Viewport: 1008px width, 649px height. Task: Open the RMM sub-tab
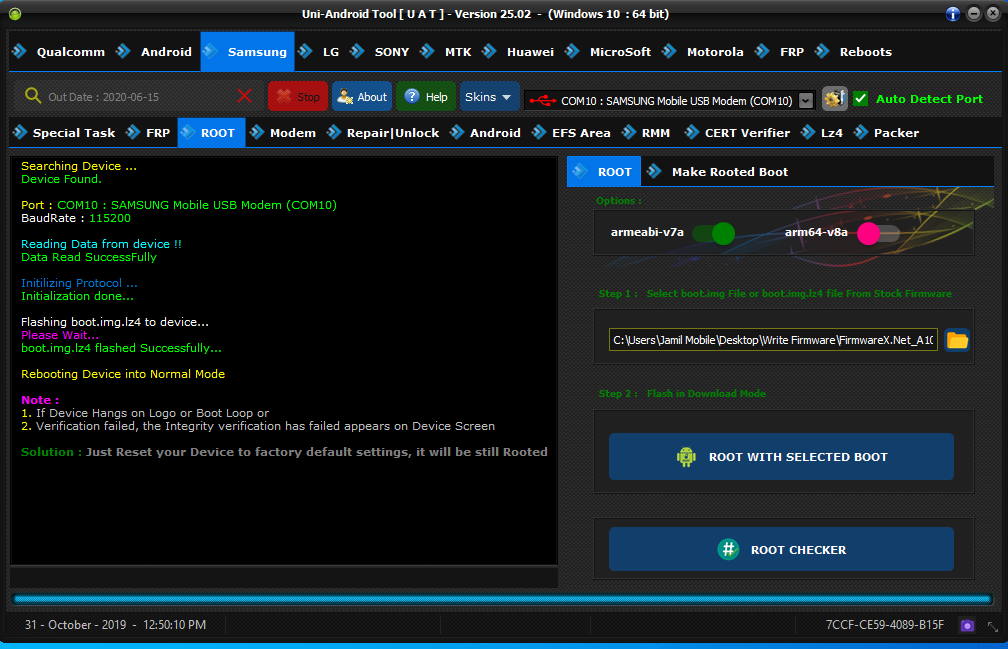tap(646, 133)
